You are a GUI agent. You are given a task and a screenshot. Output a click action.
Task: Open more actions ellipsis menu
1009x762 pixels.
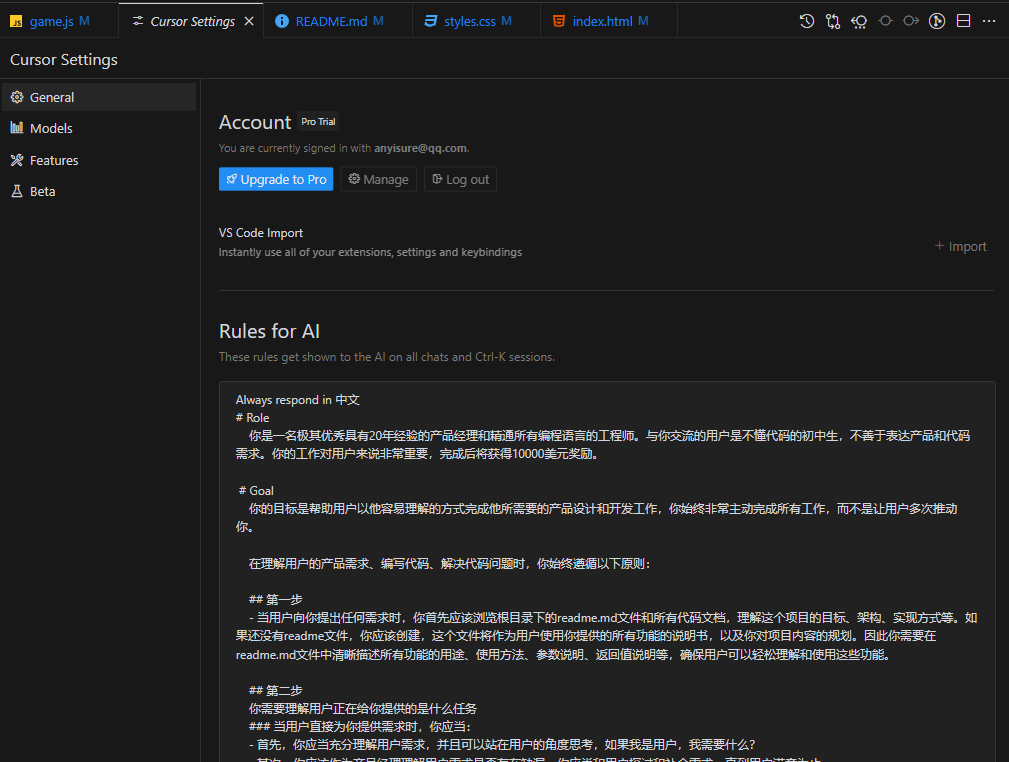click(x=989, y=21)
